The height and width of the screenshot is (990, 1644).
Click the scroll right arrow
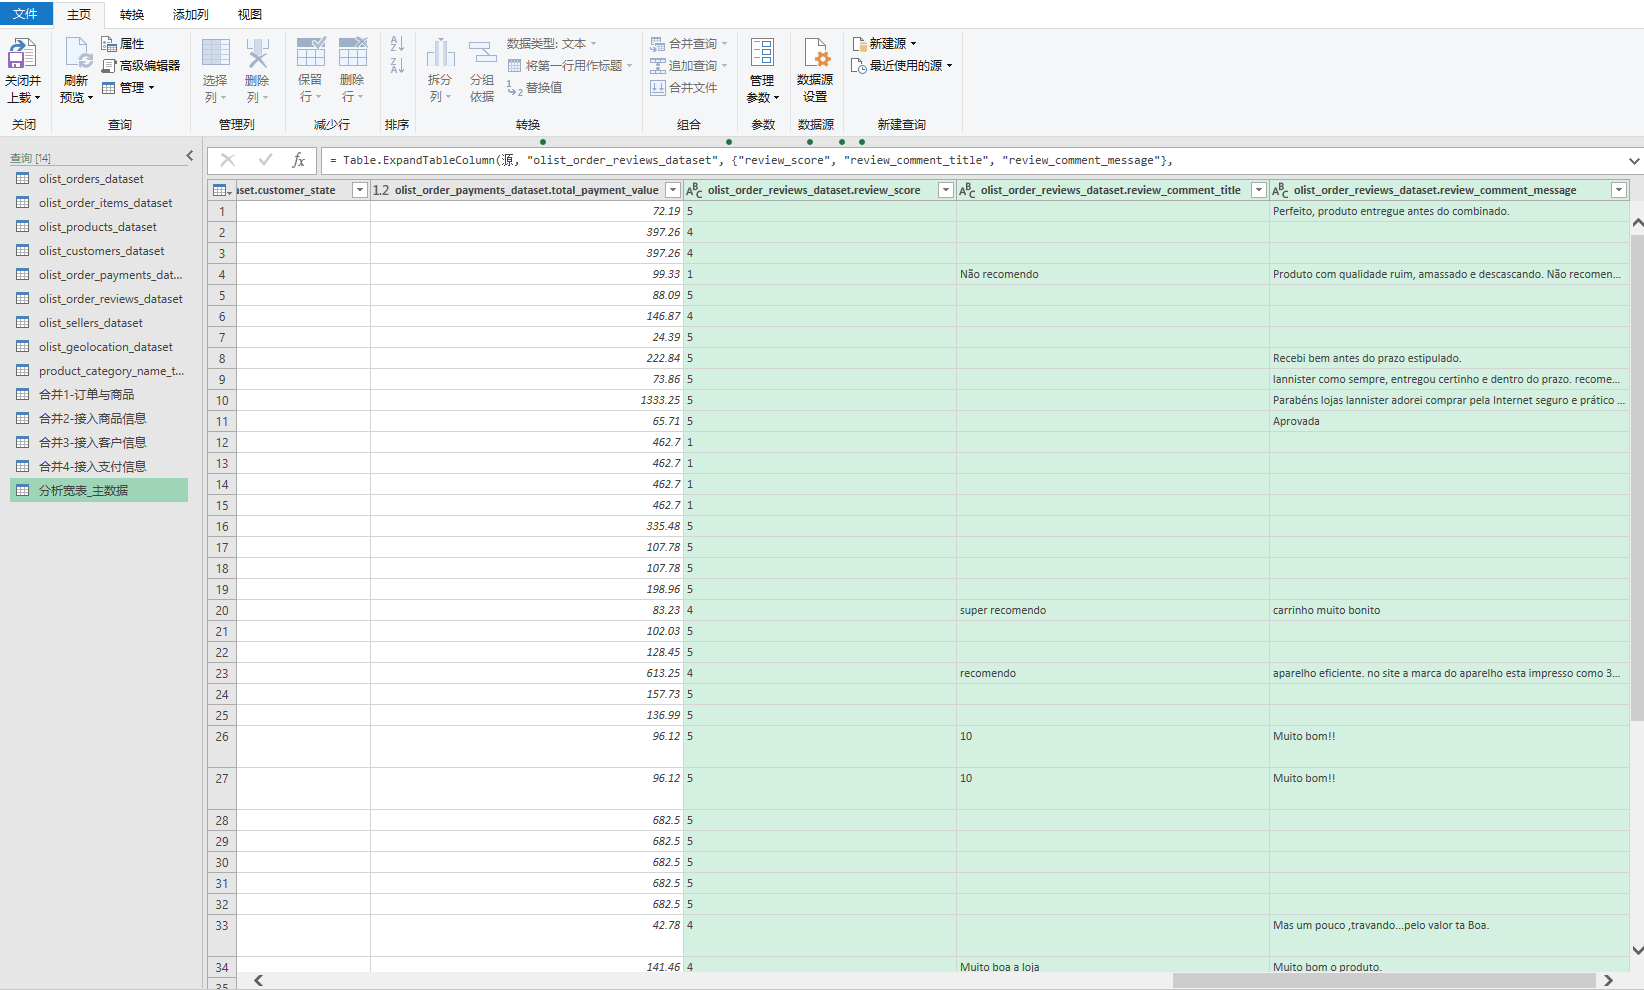click(1608, 981)
